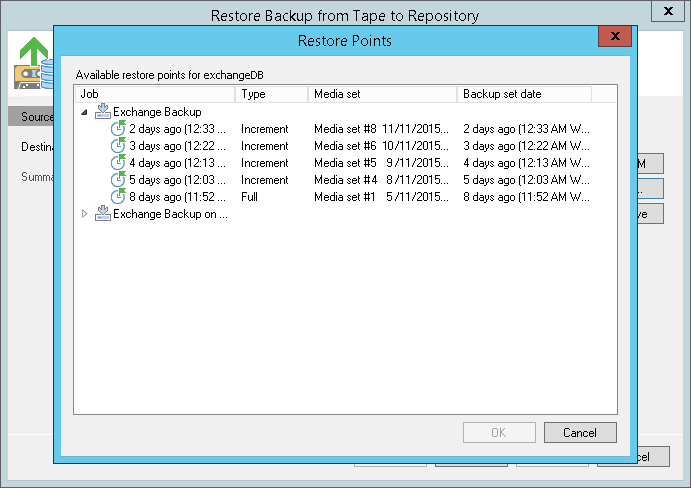Viewport: 691px width, 488px height.
Task: Click 'Media set #1 5/11/2015...' cell
Action: 381,197
